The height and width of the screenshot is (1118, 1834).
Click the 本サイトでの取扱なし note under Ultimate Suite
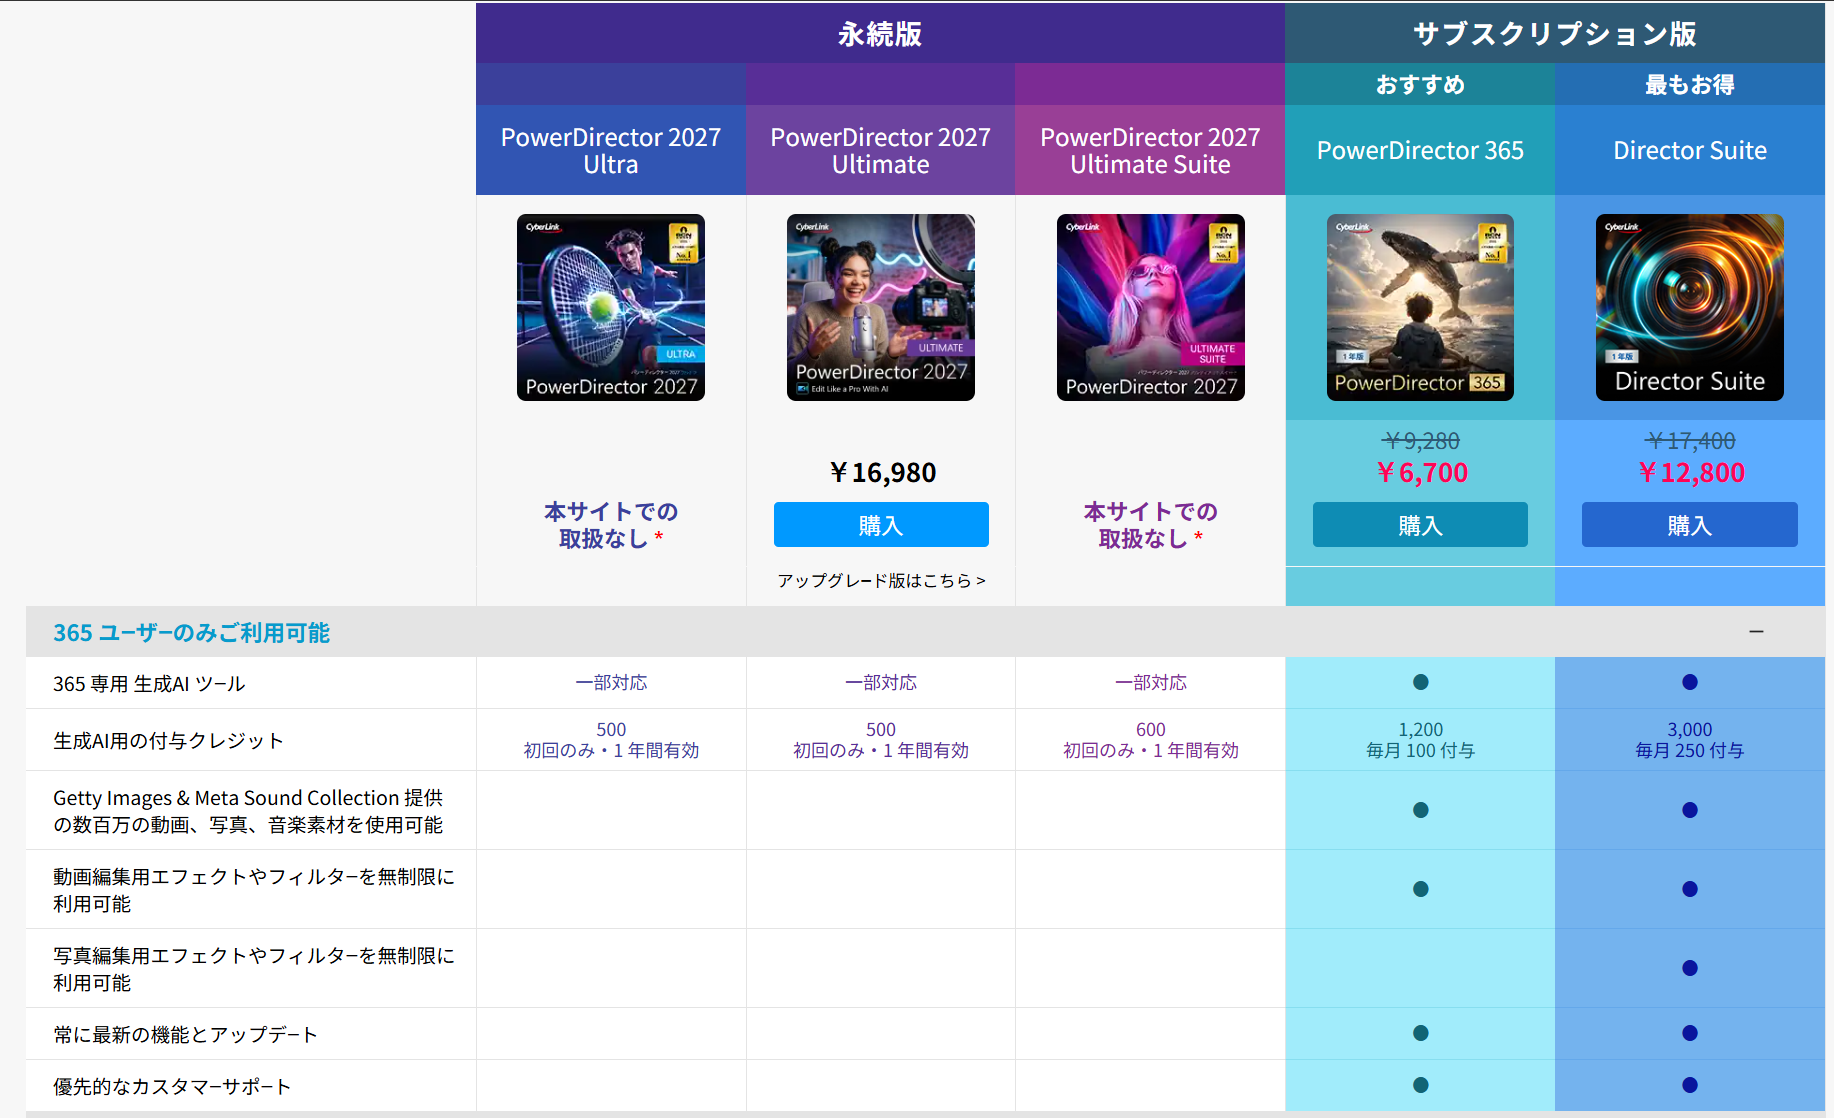coord(1150,525)
